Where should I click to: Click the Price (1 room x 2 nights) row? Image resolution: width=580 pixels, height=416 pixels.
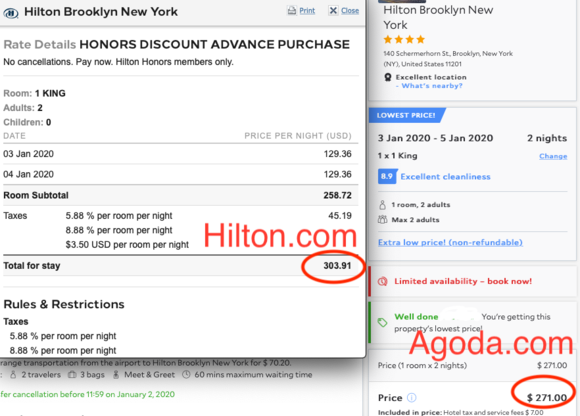coord(472,365)
